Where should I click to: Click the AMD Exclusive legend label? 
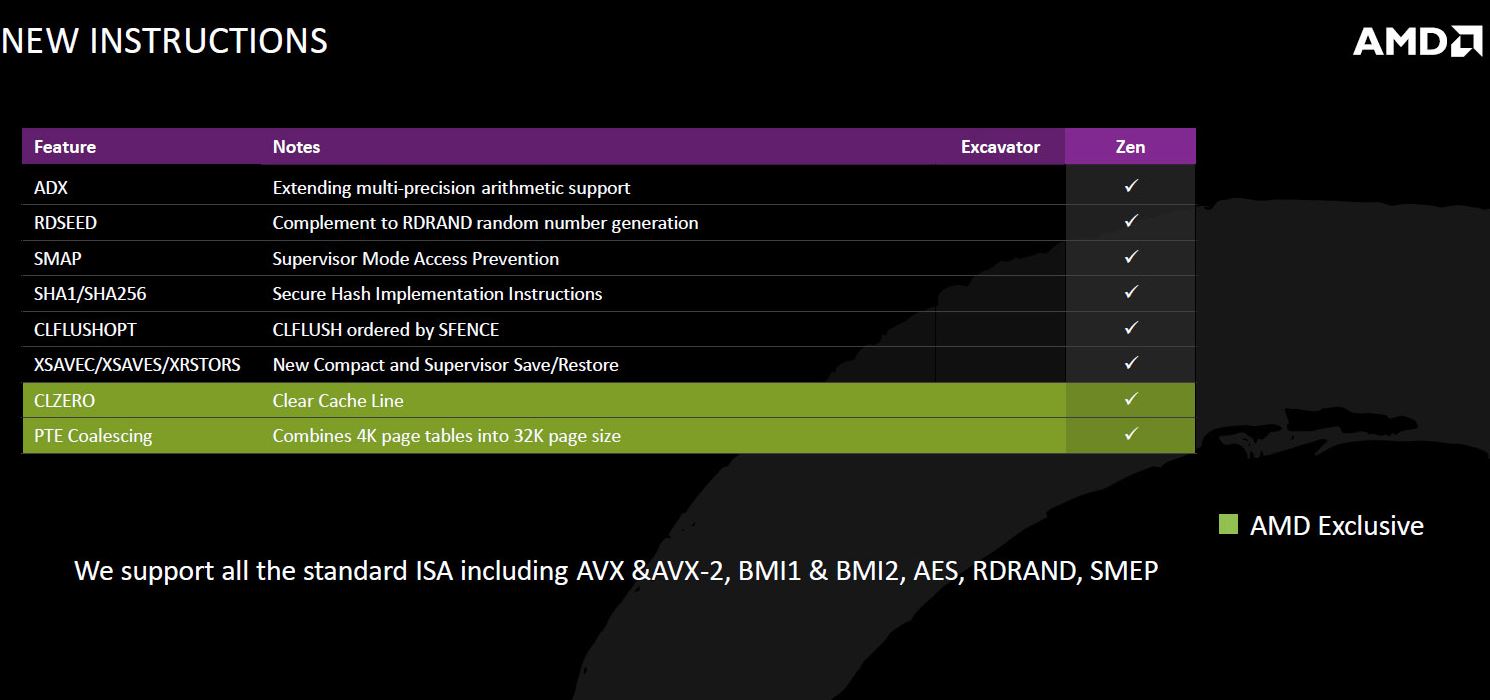(x=1336, y=525)
